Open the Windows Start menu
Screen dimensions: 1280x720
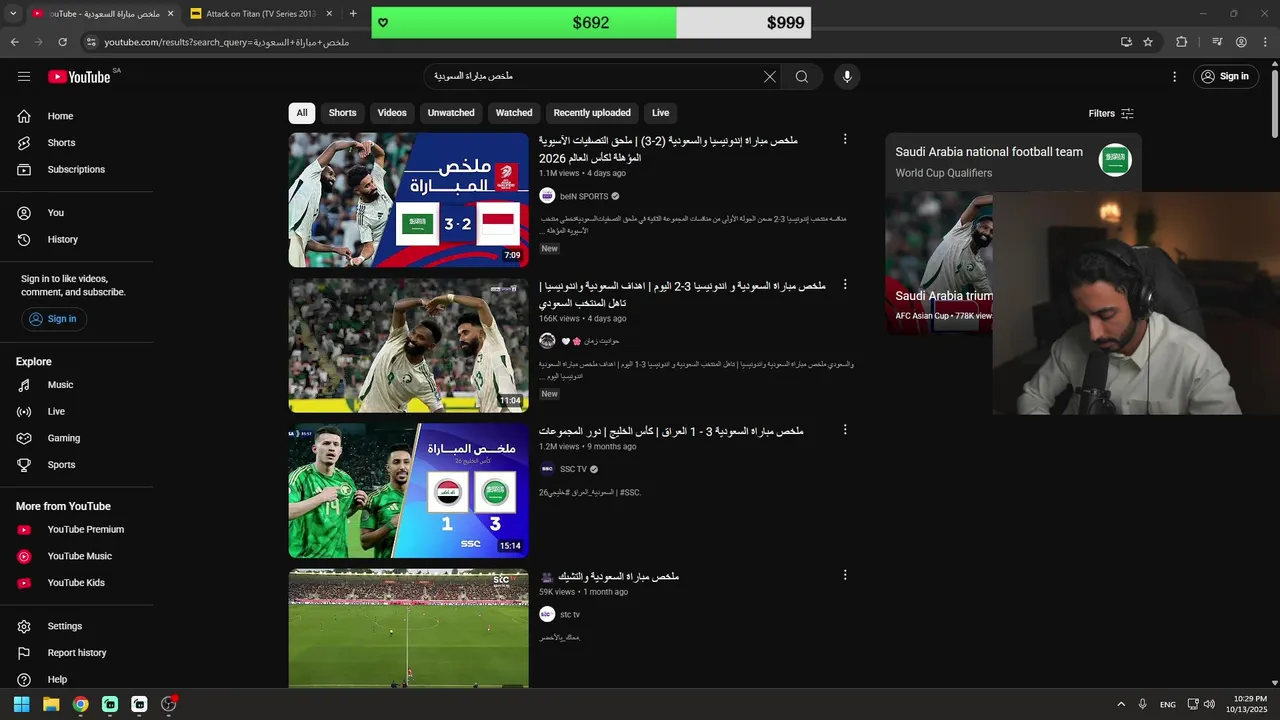[x=21, y=704]
